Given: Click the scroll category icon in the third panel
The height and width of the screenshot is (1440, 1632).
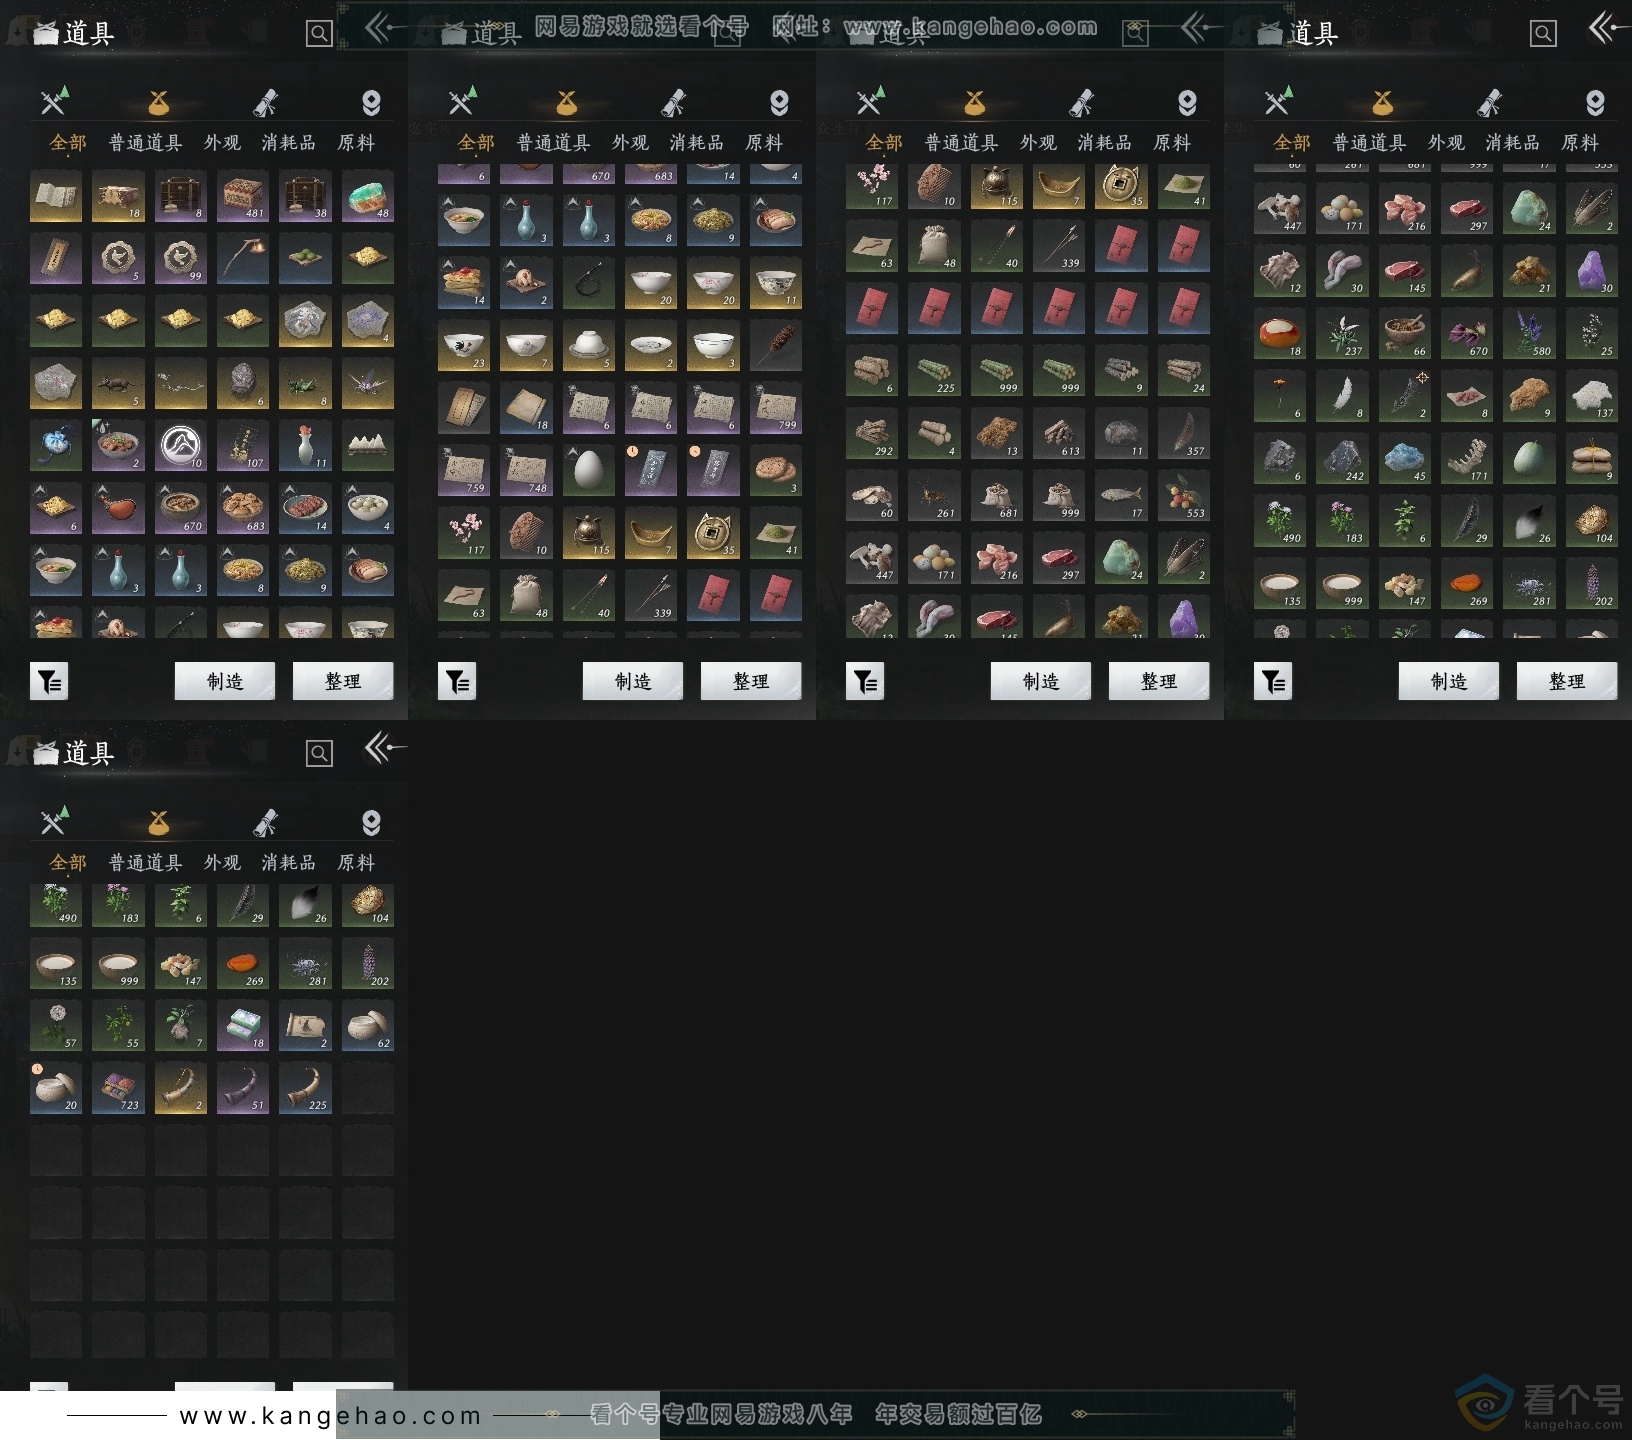Looking at the screenshot, I should pos(1081,102).
